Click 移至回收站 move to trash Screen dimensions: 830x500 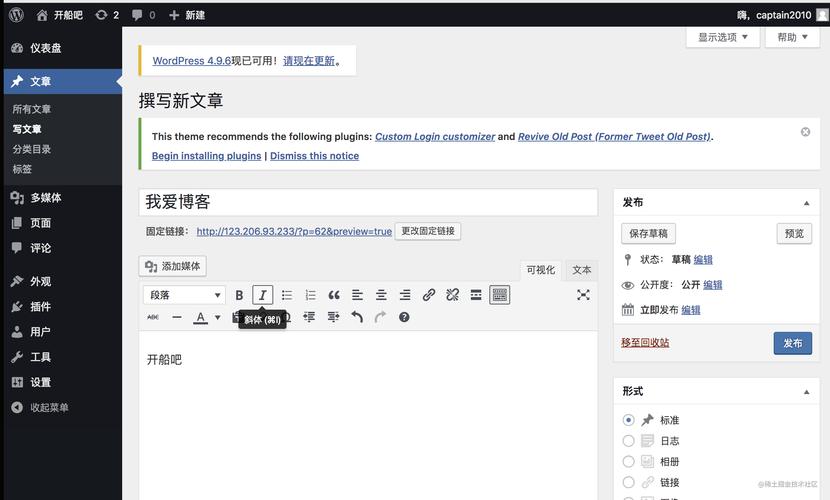pyautogui.click(x=645, y=343)
